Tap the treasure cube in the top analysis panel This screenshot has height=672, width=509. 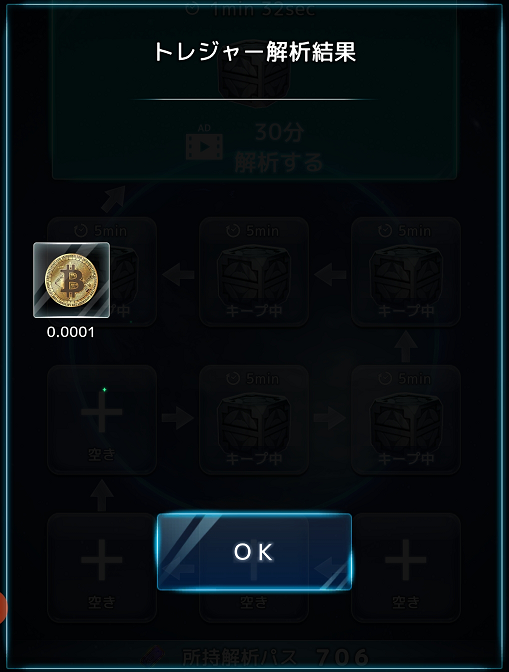pyautogui.click(x=254, y=75)
